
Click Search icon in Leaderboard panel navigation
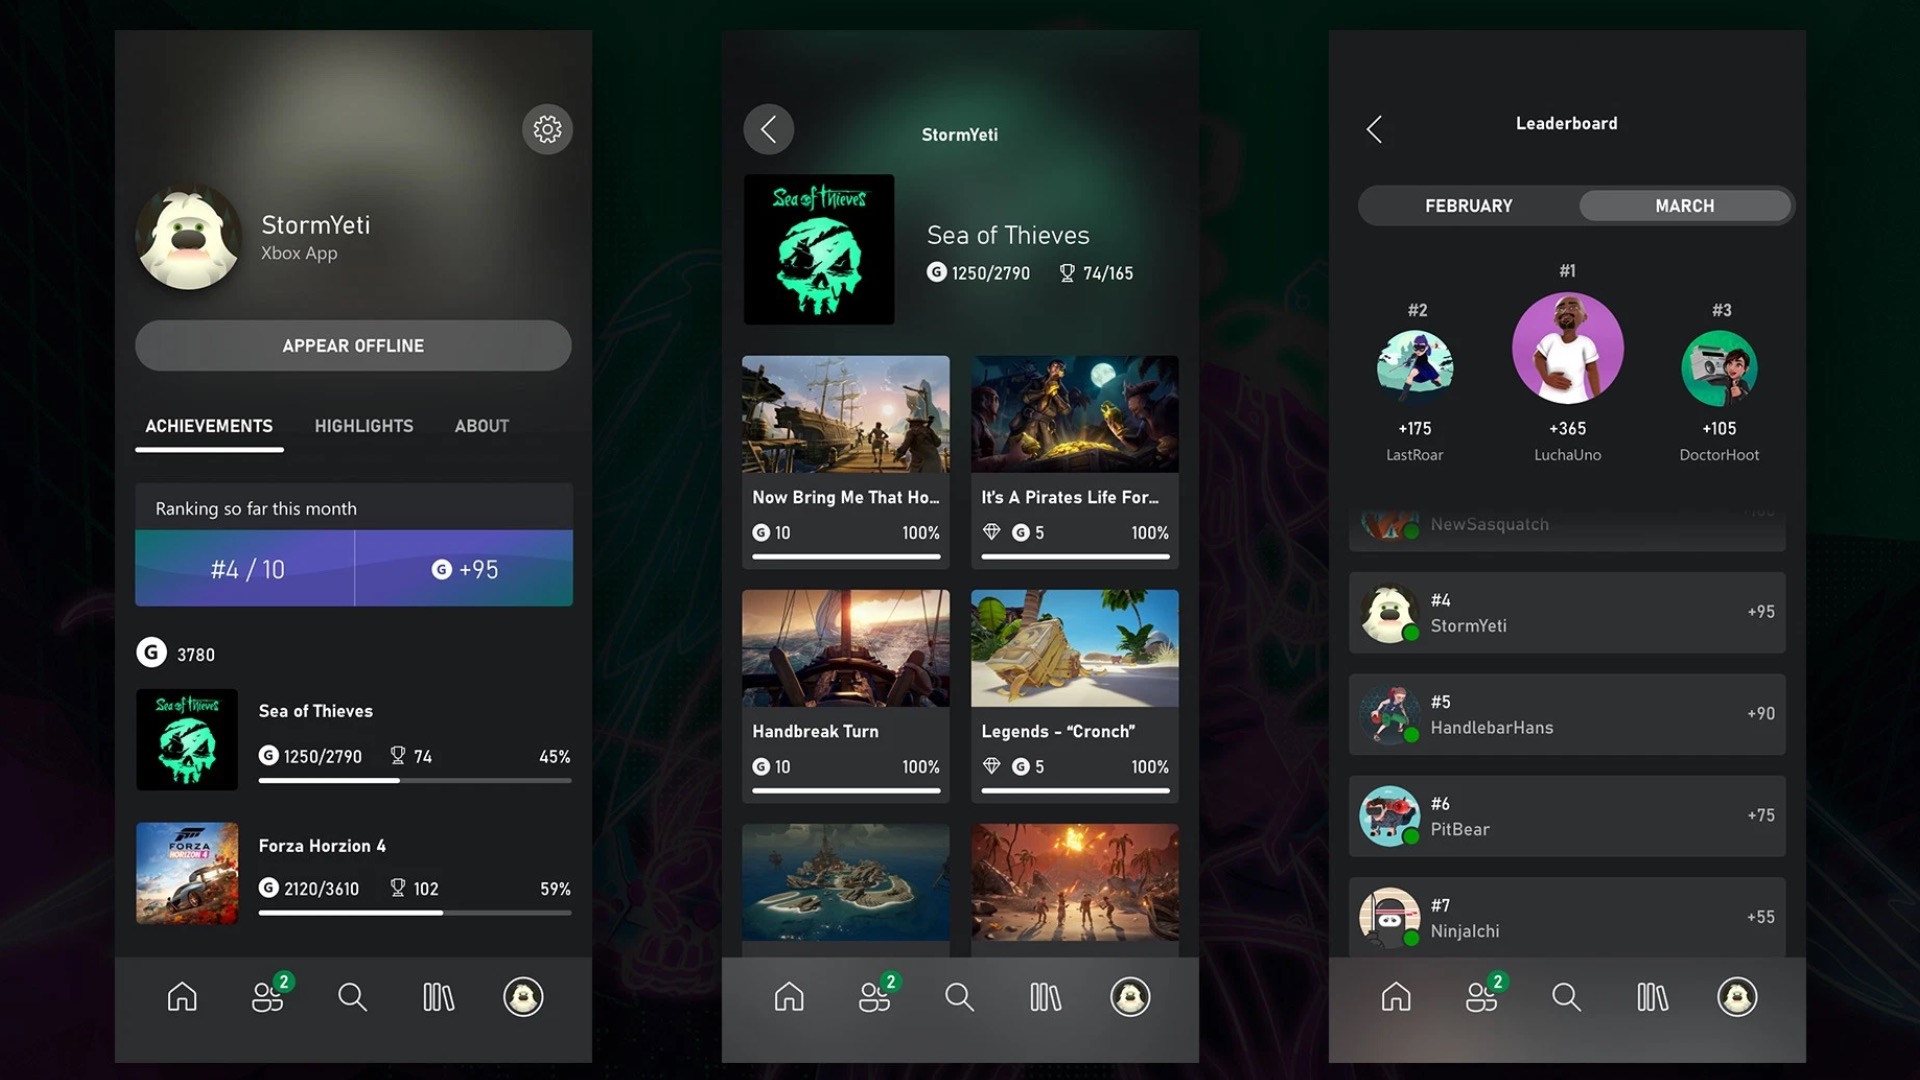pos(1566,996)
